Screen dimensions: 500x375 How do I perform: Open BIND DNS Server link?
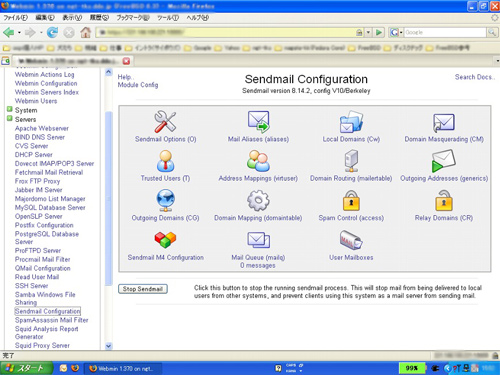[40, 137]
